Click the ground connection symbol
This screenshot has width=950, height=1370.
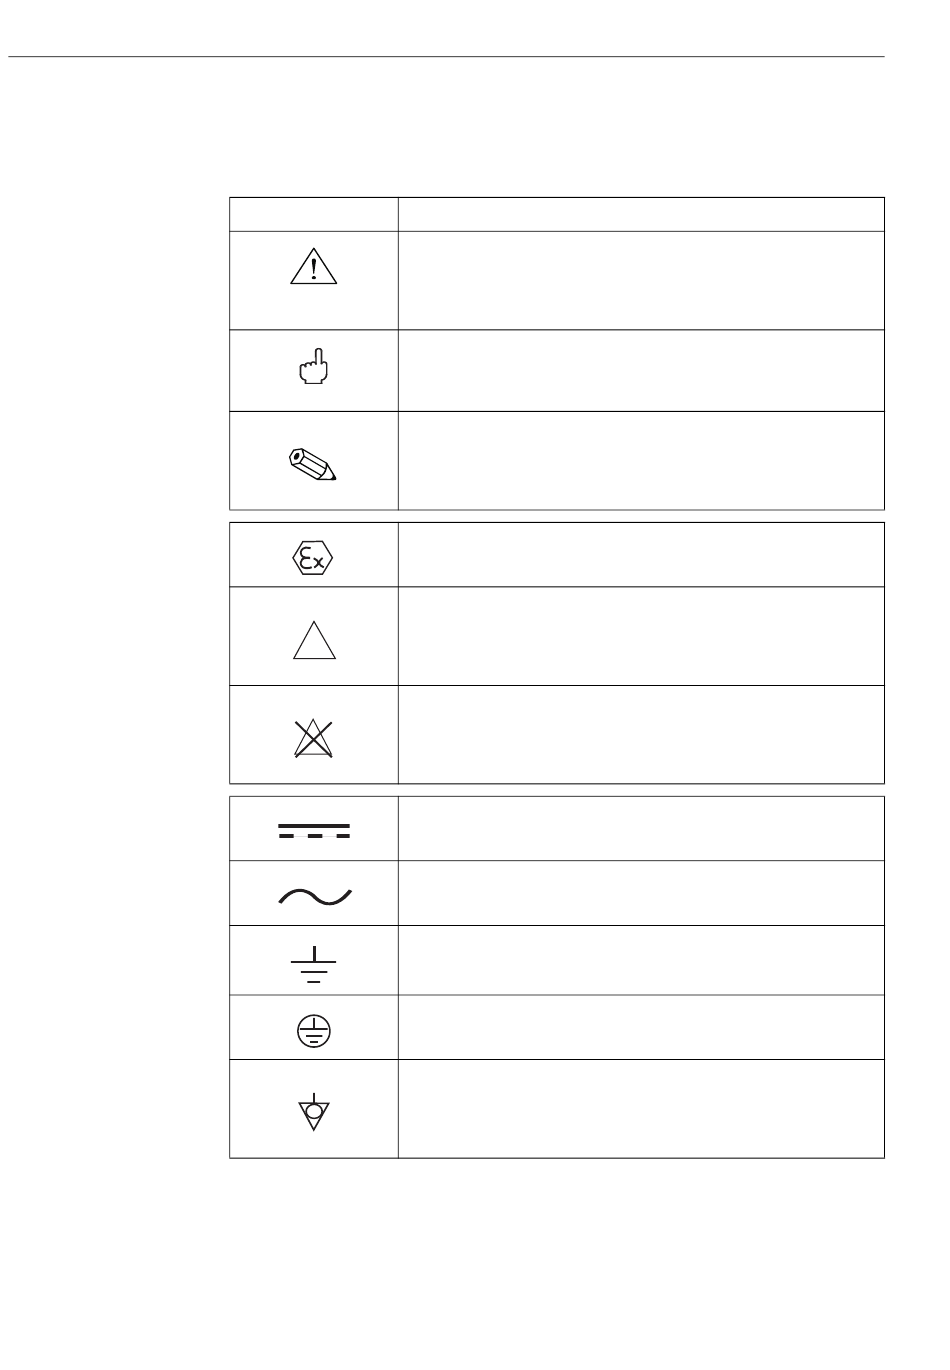tap(314, 964)
